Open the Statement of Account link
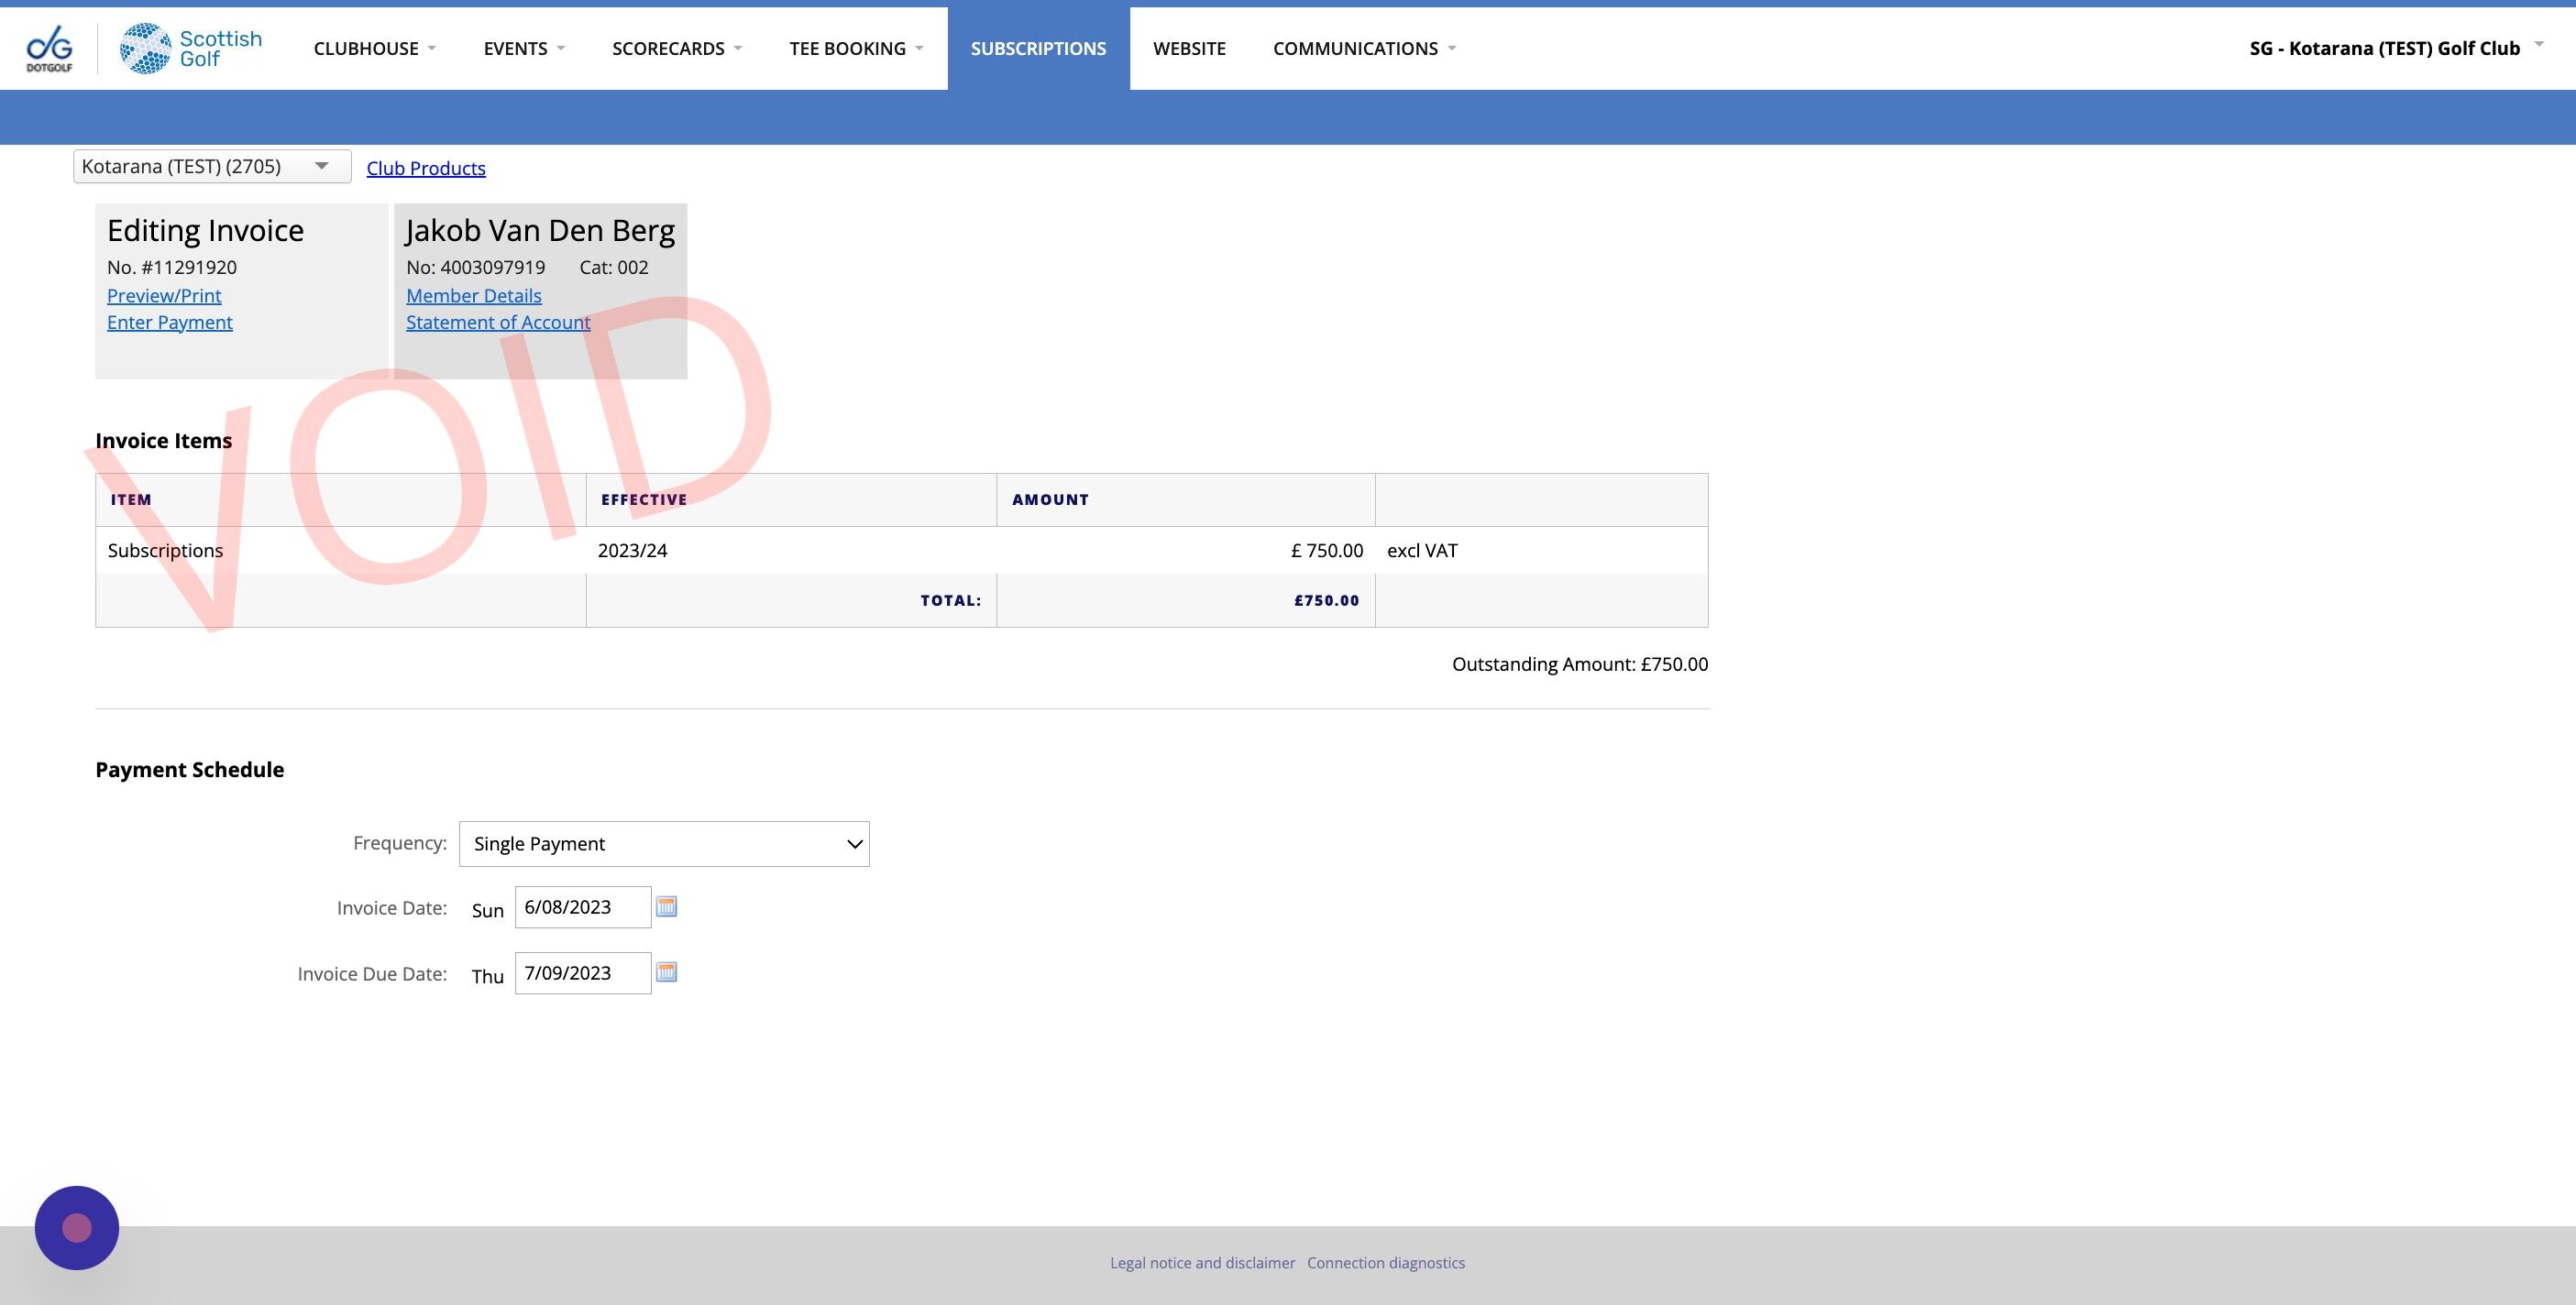Image resolution: width=2576 pixels, height=1305 pixels. click(x=497, y=322)
